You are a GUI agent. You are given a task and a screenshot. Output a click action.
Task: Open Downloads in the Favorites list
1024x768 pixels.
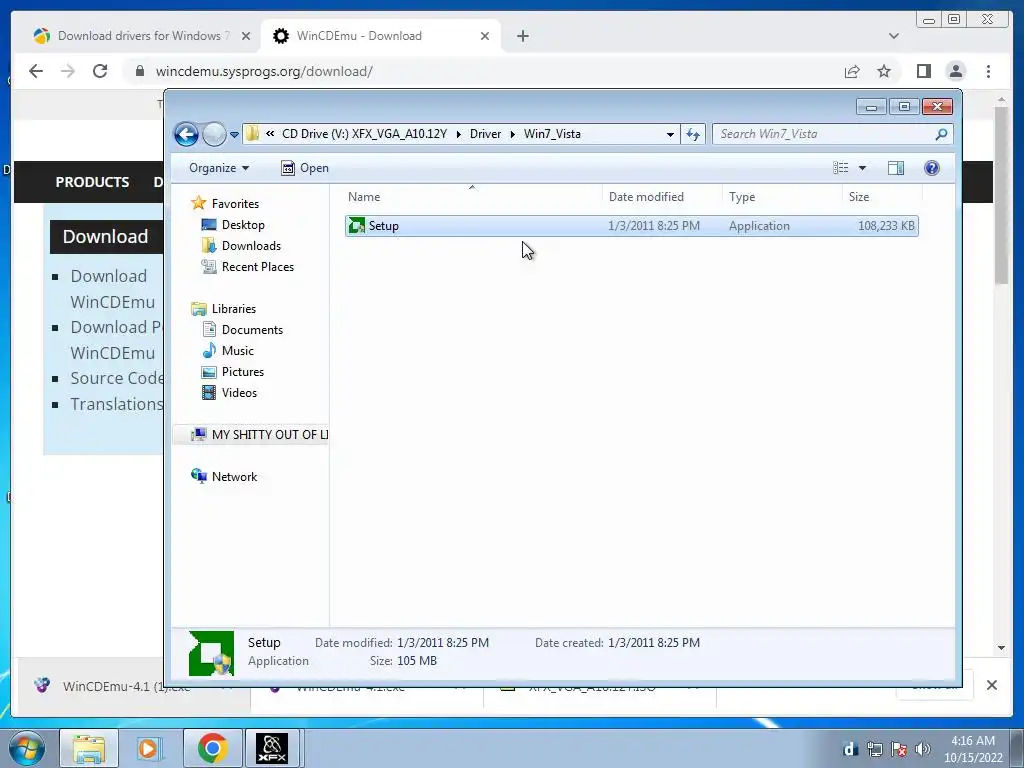(x=242, y=246)
